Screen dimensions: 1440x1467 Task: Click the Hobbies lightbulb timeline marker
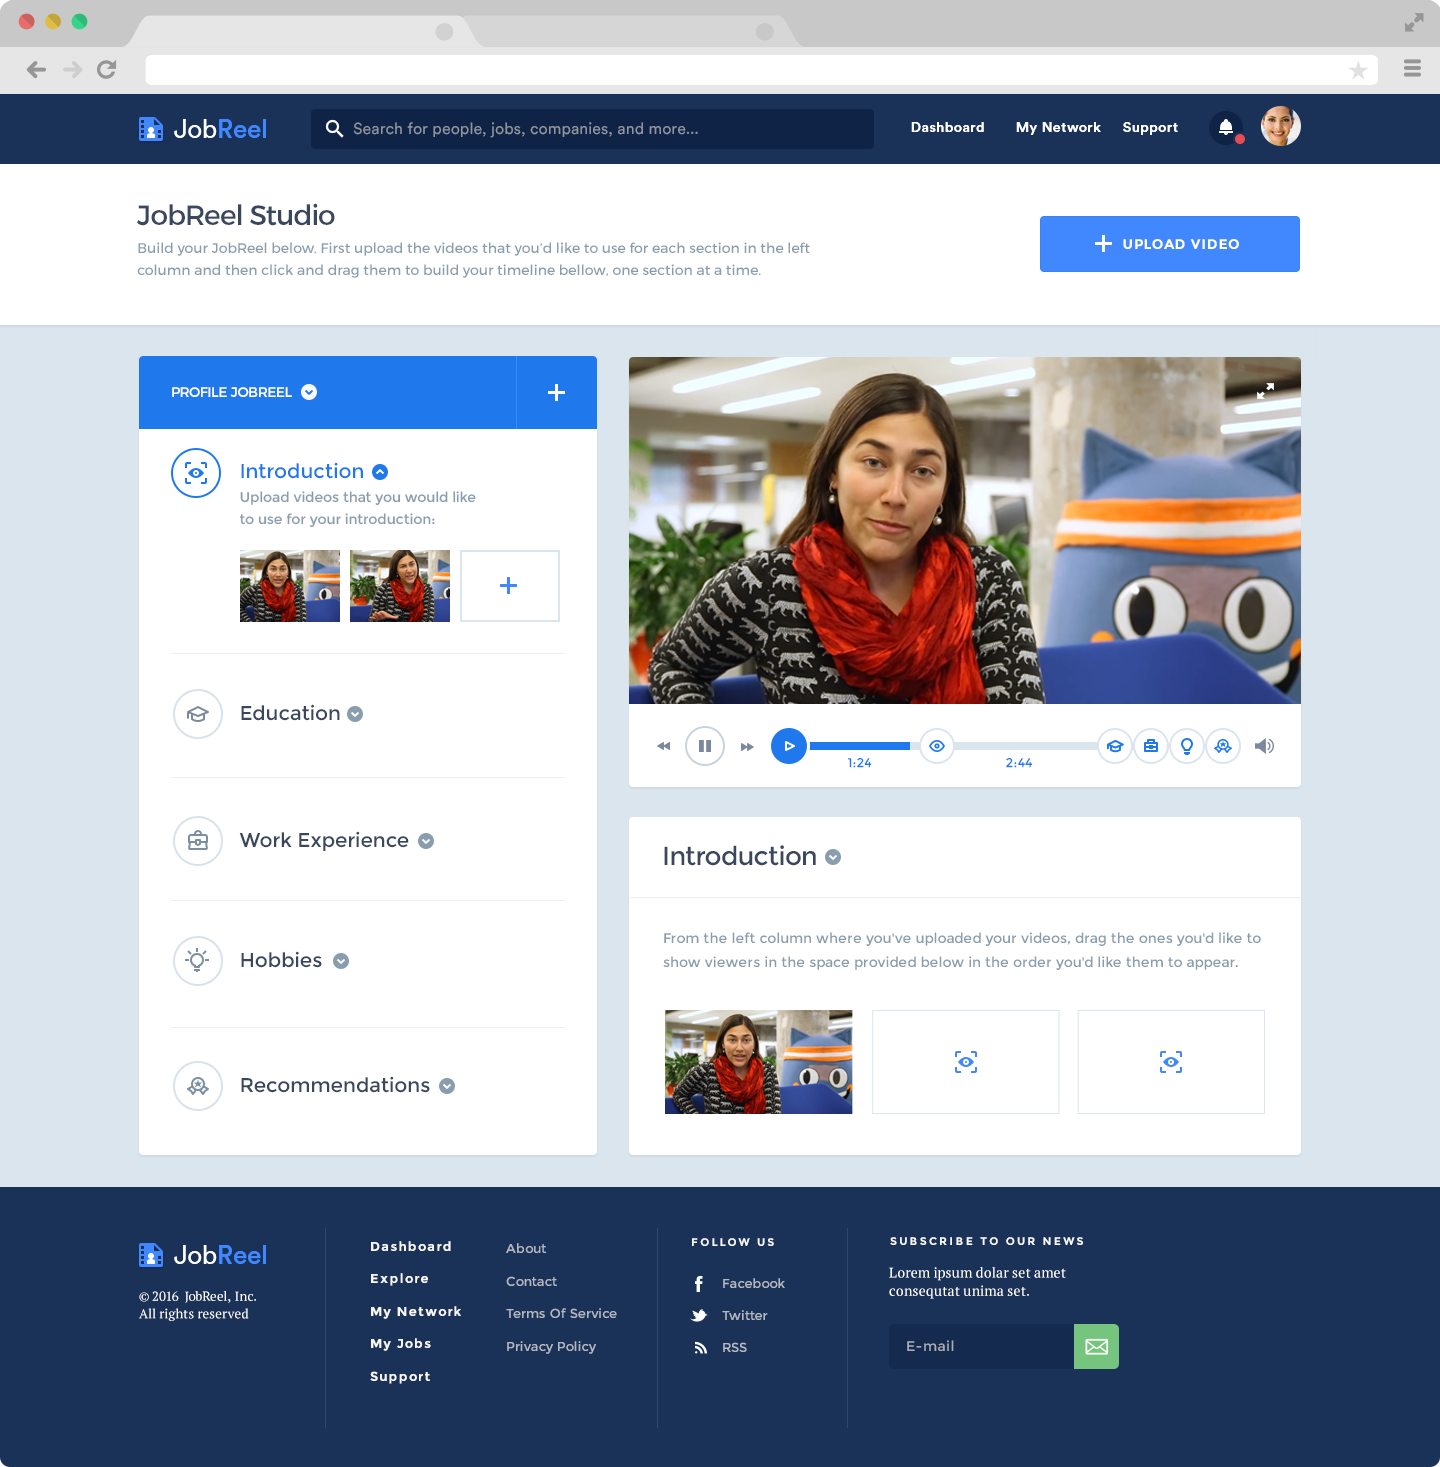(1187, 746)
